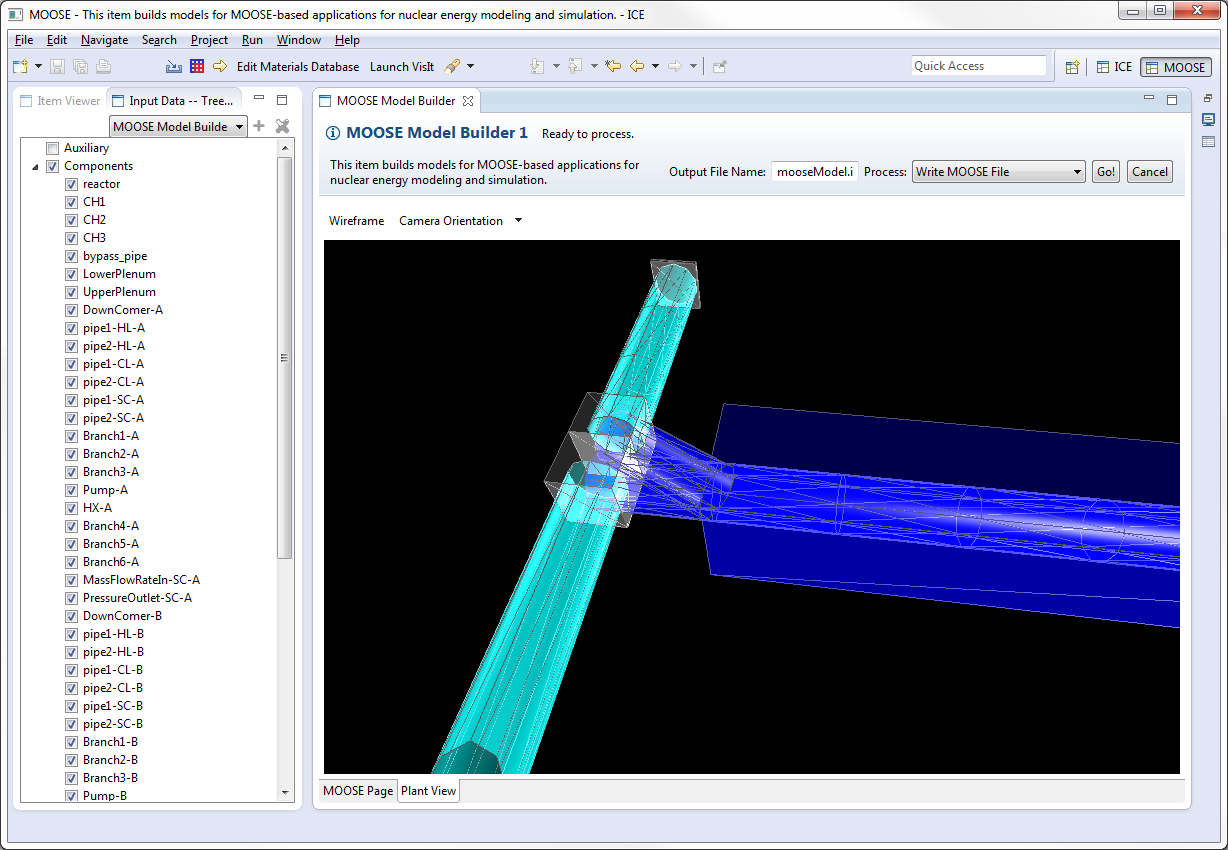Click the rocket launch icon

[x=452, y=67]
